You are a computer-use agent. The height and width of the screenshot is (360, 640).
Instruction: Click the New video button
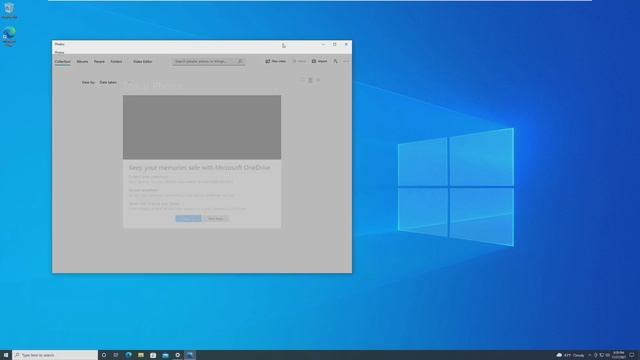[276, 61]
